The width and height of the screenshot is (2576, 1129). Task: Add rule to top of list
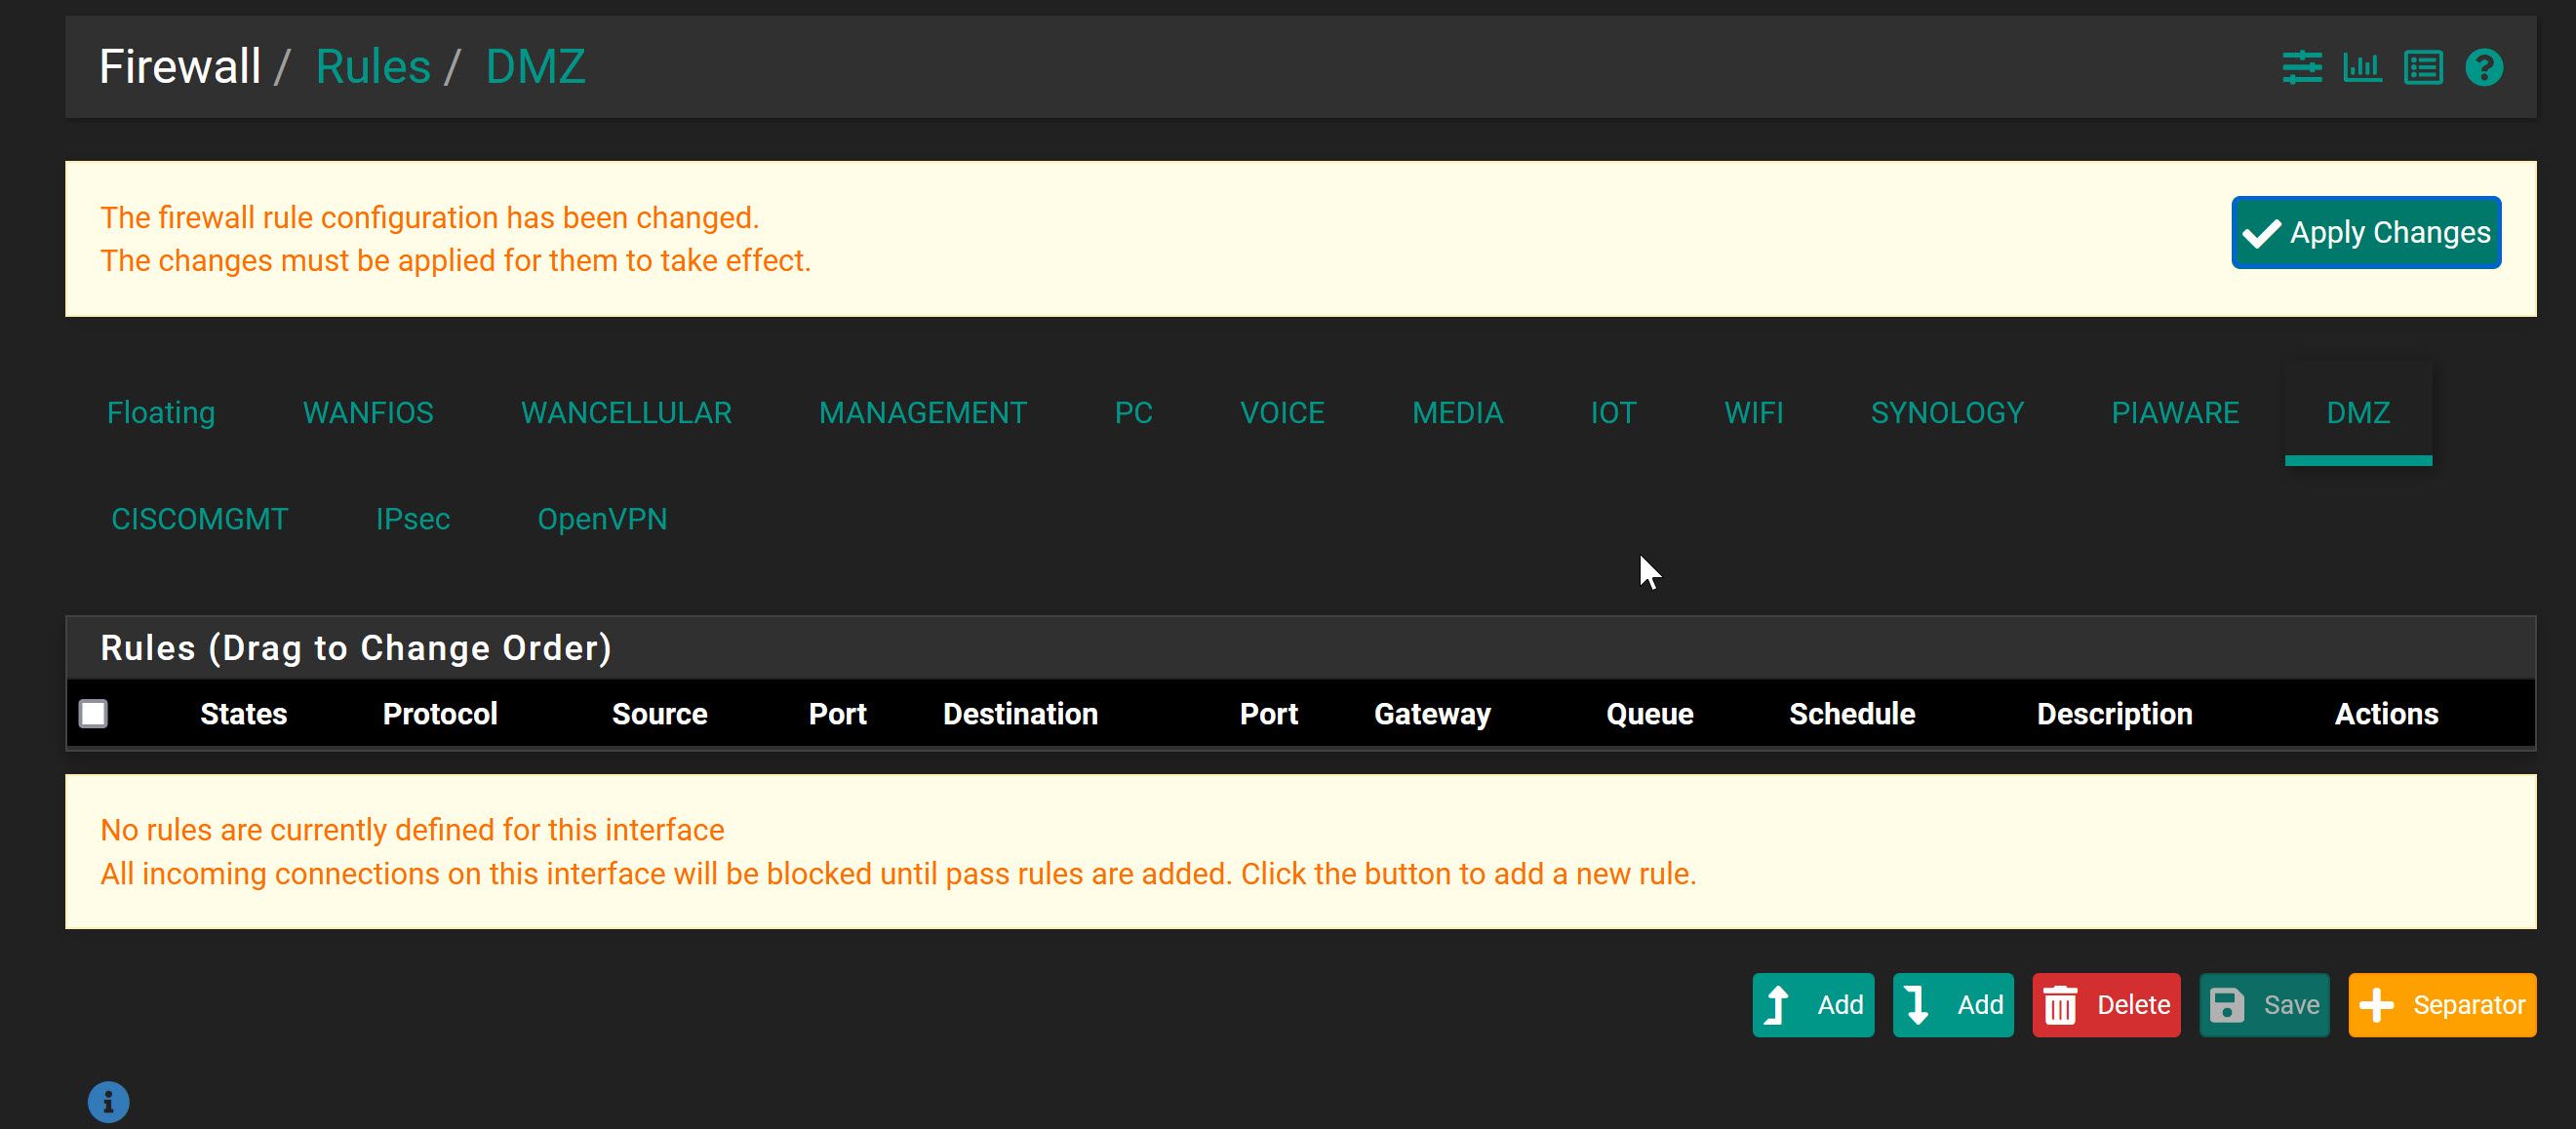(1813, 1005)
